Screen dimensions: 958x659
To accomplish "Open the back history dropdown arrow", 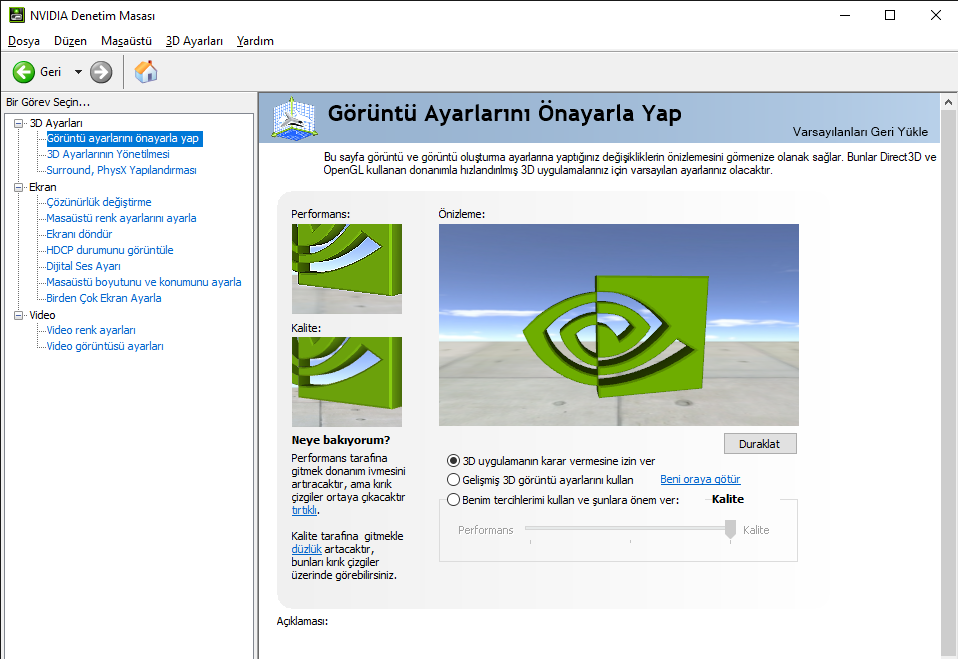I will click(78, 72).
